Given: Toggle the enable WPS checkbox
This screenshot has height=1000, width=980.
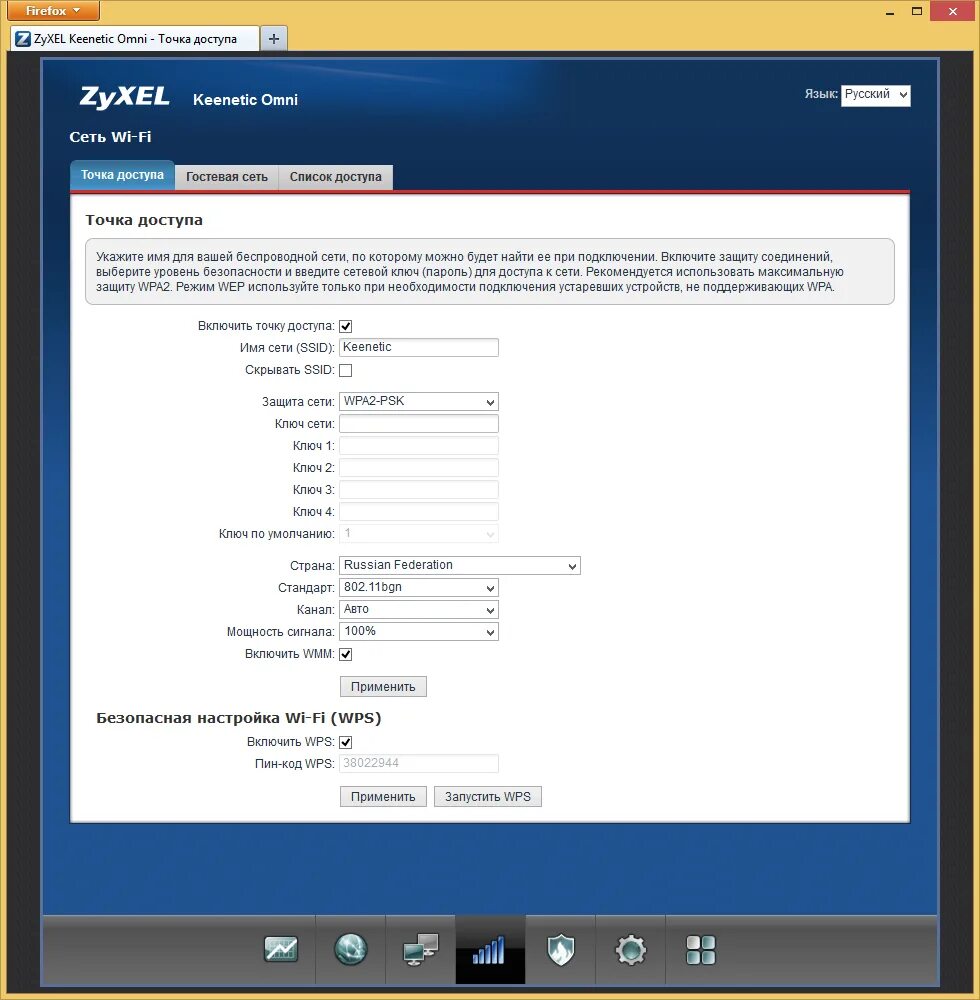Looking at the screenshot, I should pos(346,742).
